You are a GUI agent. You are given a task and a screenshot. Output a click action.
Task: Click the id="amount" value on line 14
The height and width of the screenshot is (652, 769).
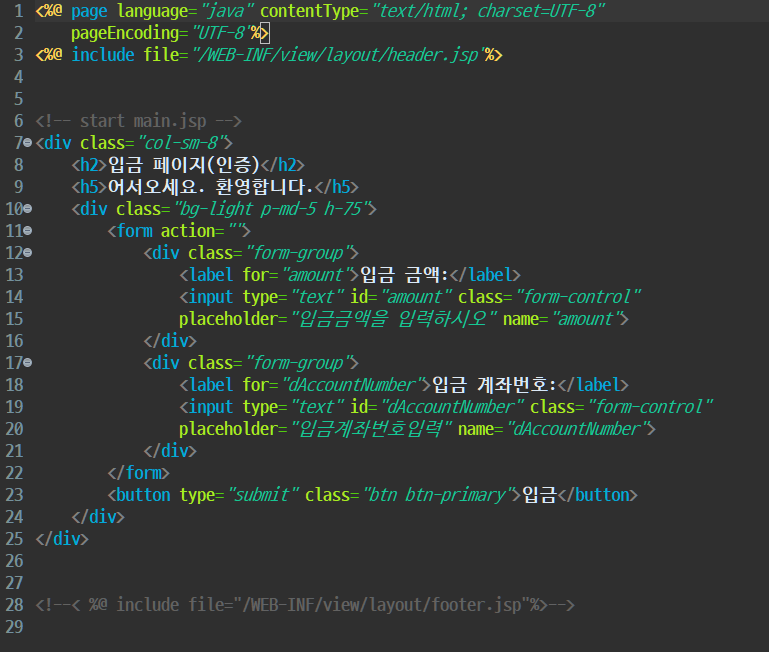coord(416,297)
